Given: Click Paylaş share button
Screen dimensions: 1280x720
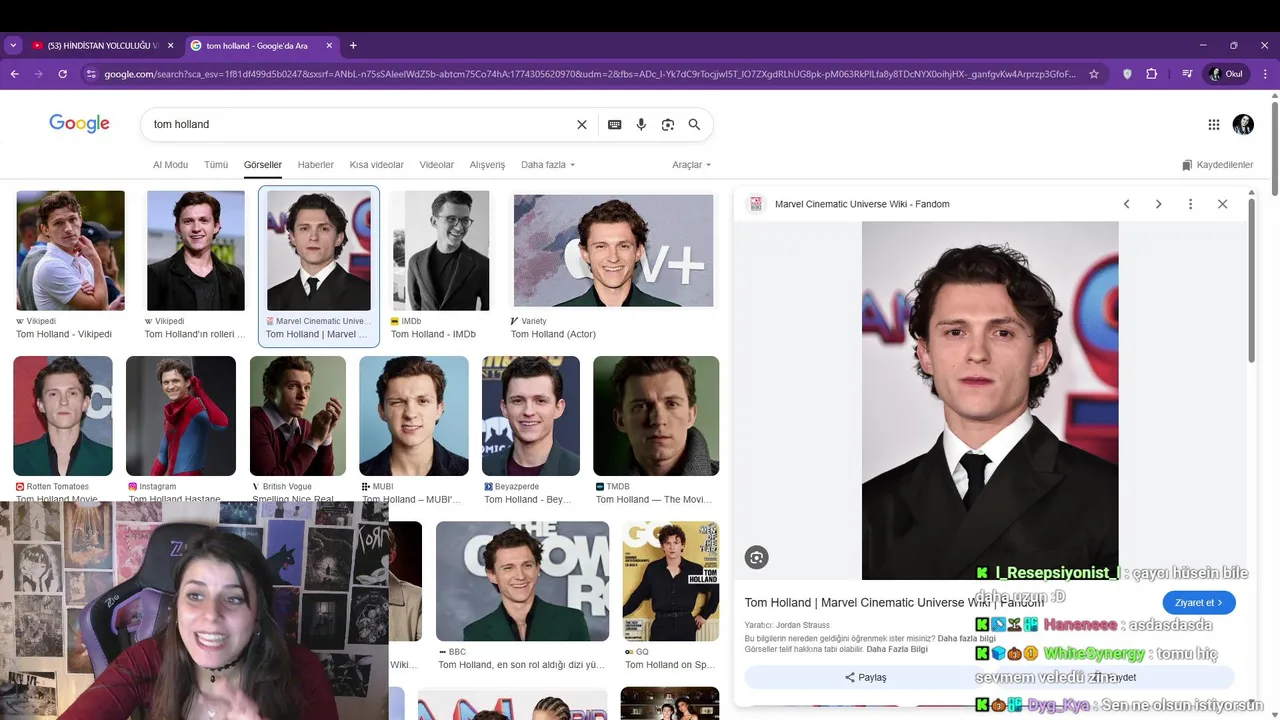Looking at the screenshot, I should [x=866, y=677].
